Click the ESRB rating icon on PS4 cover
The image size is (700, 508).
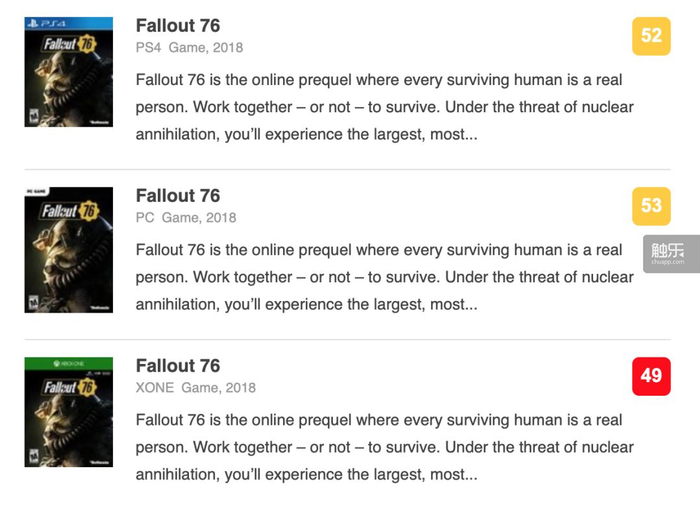[x=33, y=116]
